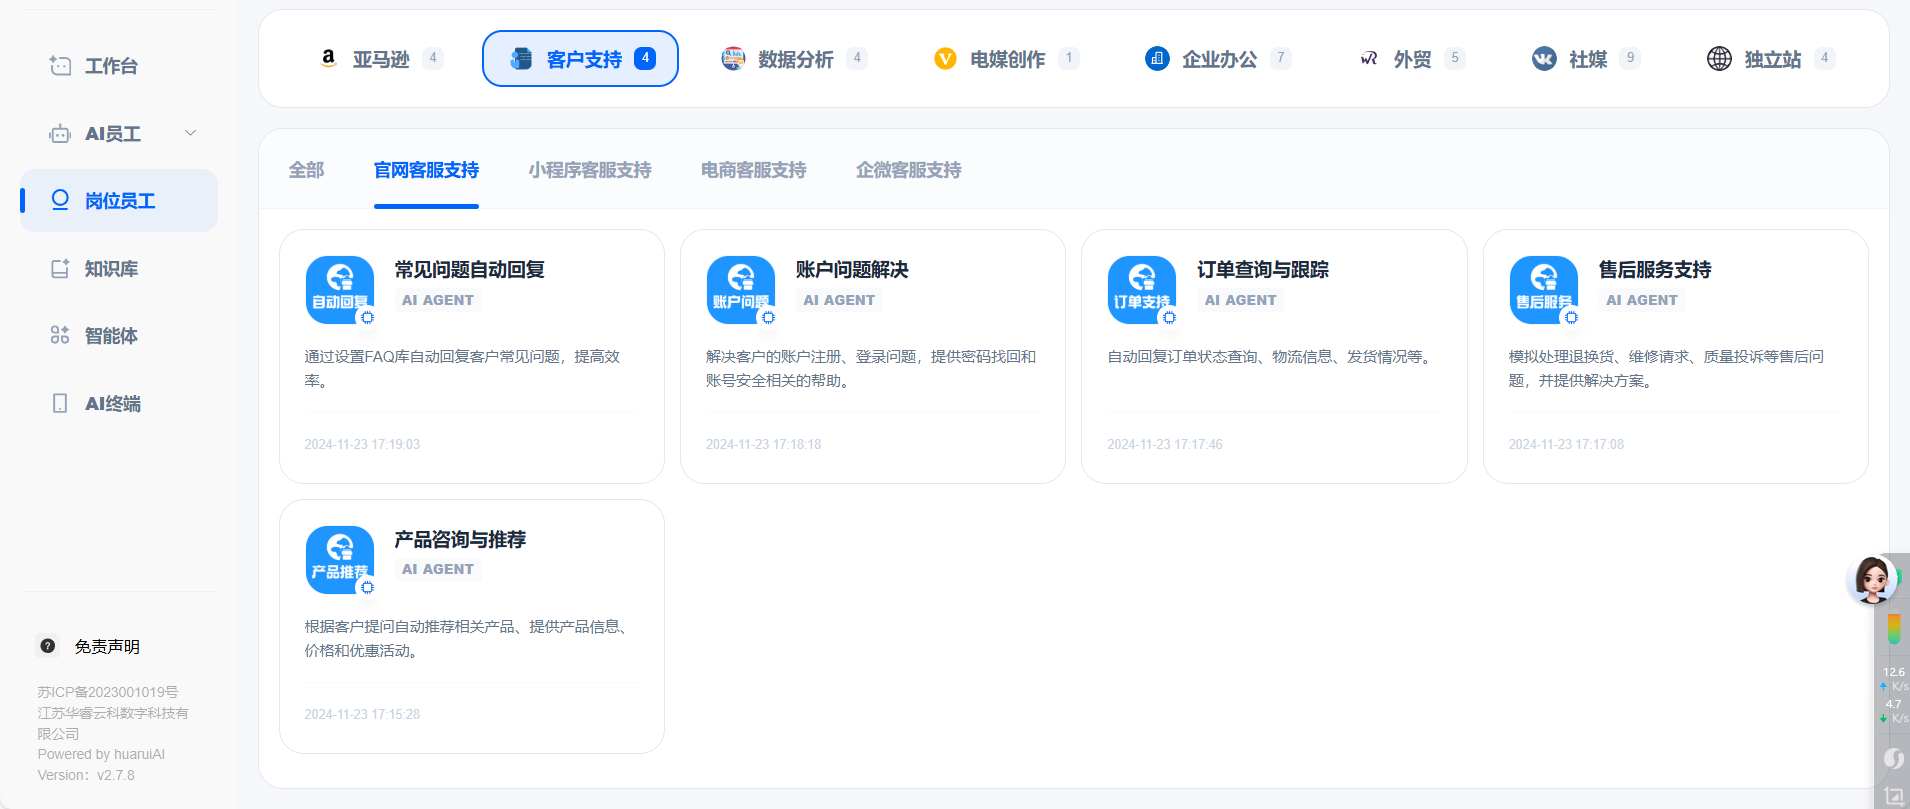The height and width of the screenshot is (809, 1910).
Task: Show 全部 customer support agents
Action: (306, 170)
